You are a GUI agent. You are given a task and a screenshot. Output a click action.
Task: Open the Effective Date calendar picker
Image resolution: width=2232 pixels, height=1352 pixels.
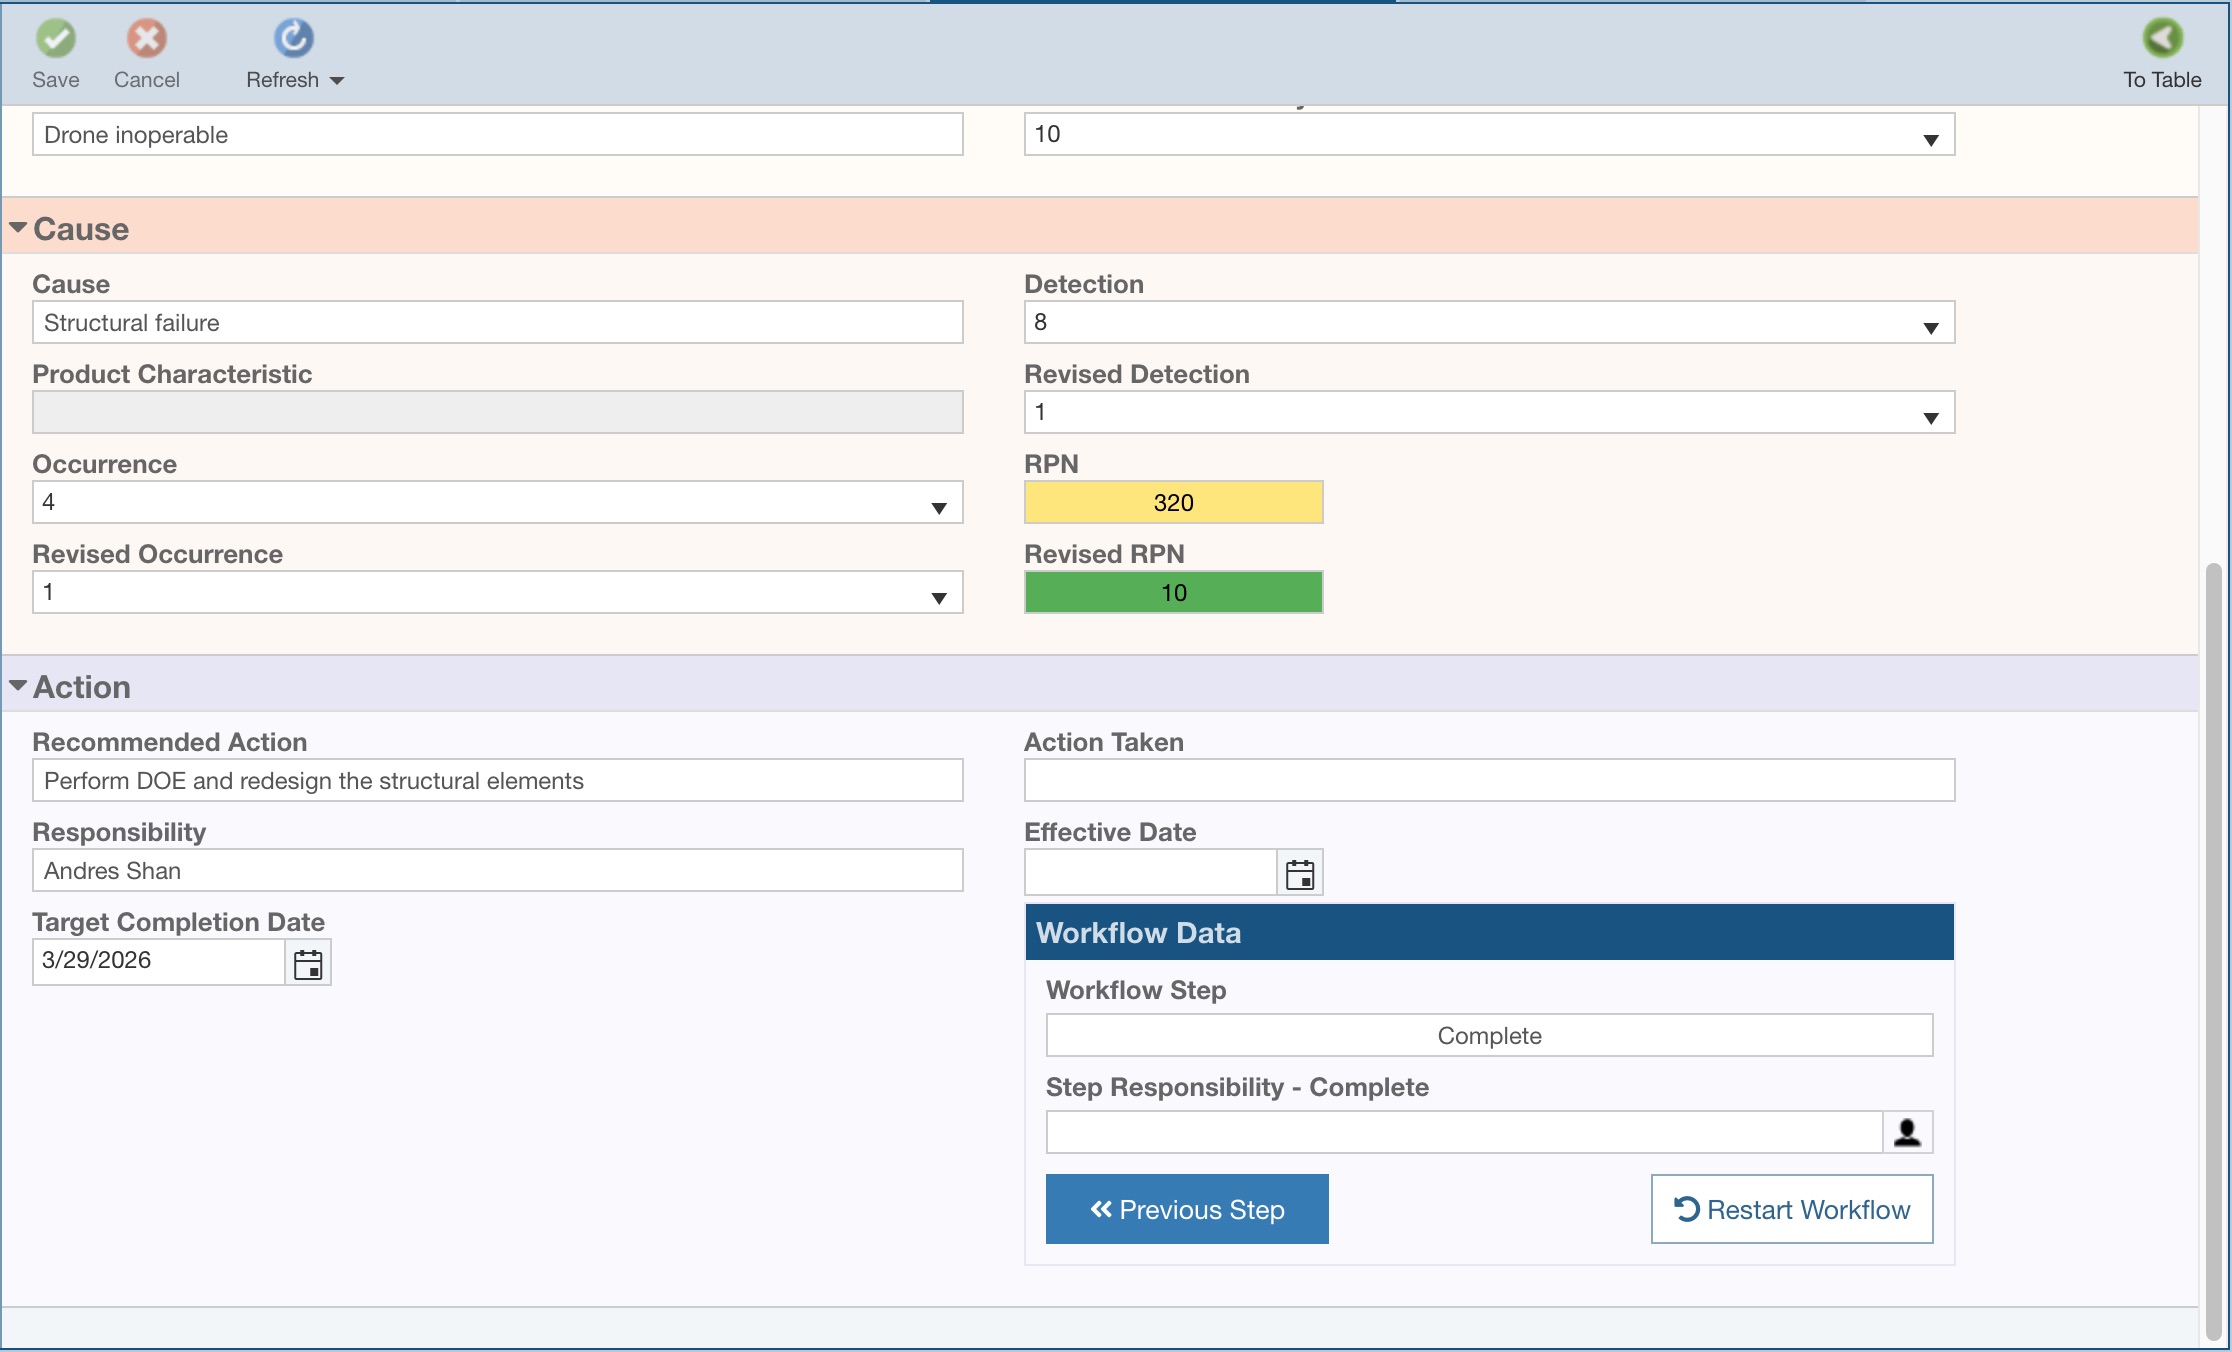(x=1300, y=874)
